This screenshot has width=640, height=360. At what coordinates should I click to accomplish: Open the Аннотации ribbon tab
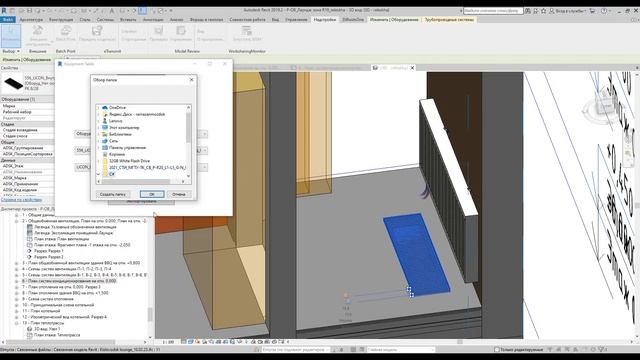pos(153,20)
